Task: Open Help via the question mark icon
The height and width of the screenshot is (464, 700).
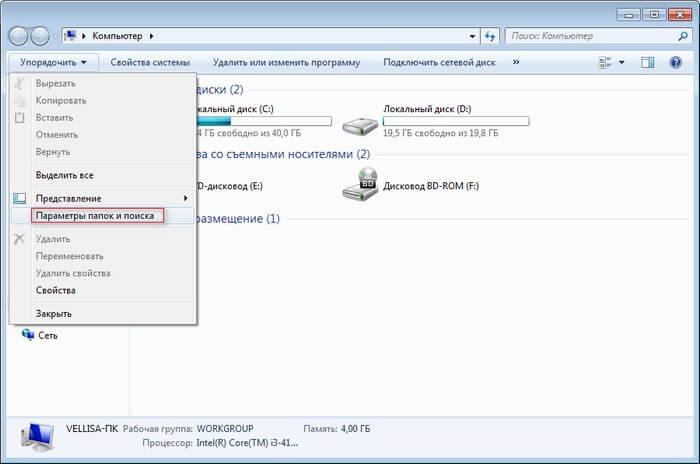Action: [x=676, y=62]
